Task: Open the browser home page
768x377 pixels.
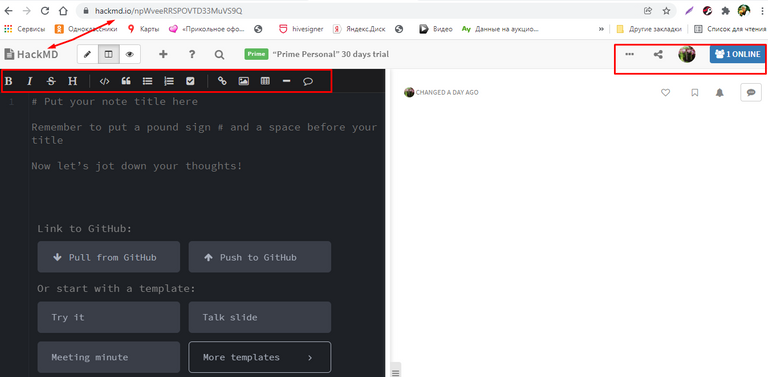Action: point(63,10)
